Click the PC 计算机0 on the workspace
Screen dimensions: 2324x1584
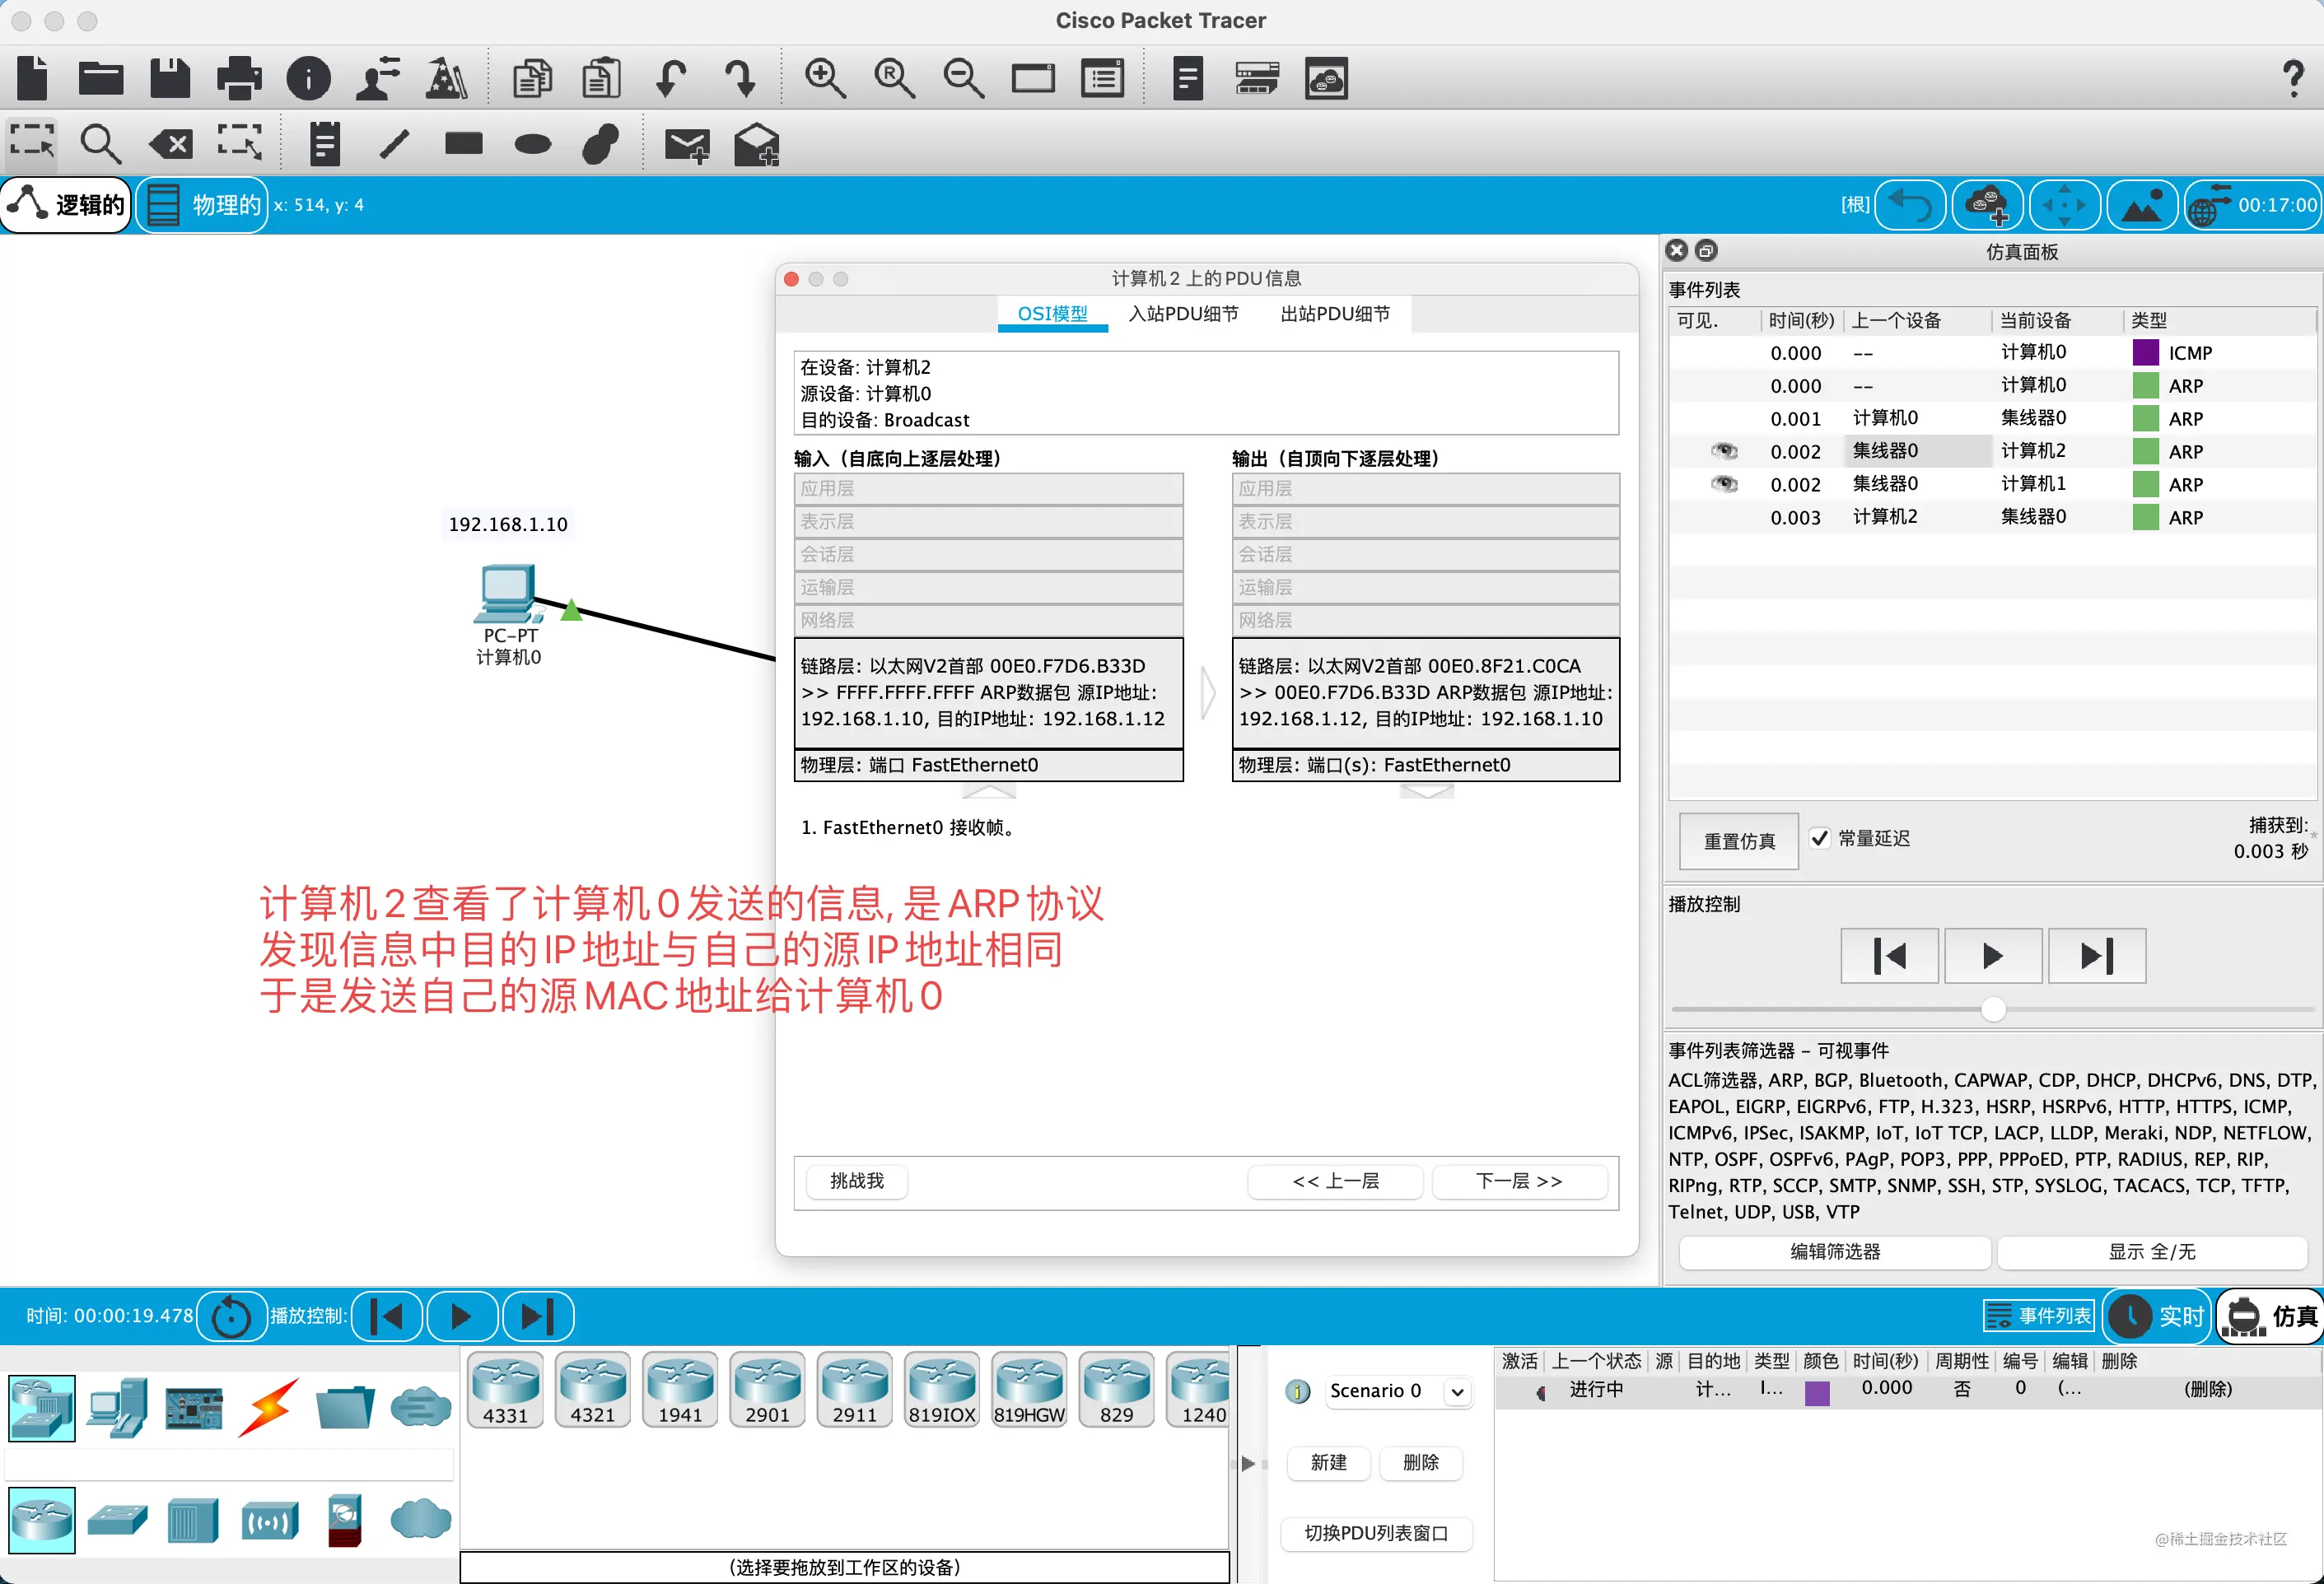click(508, 596)
